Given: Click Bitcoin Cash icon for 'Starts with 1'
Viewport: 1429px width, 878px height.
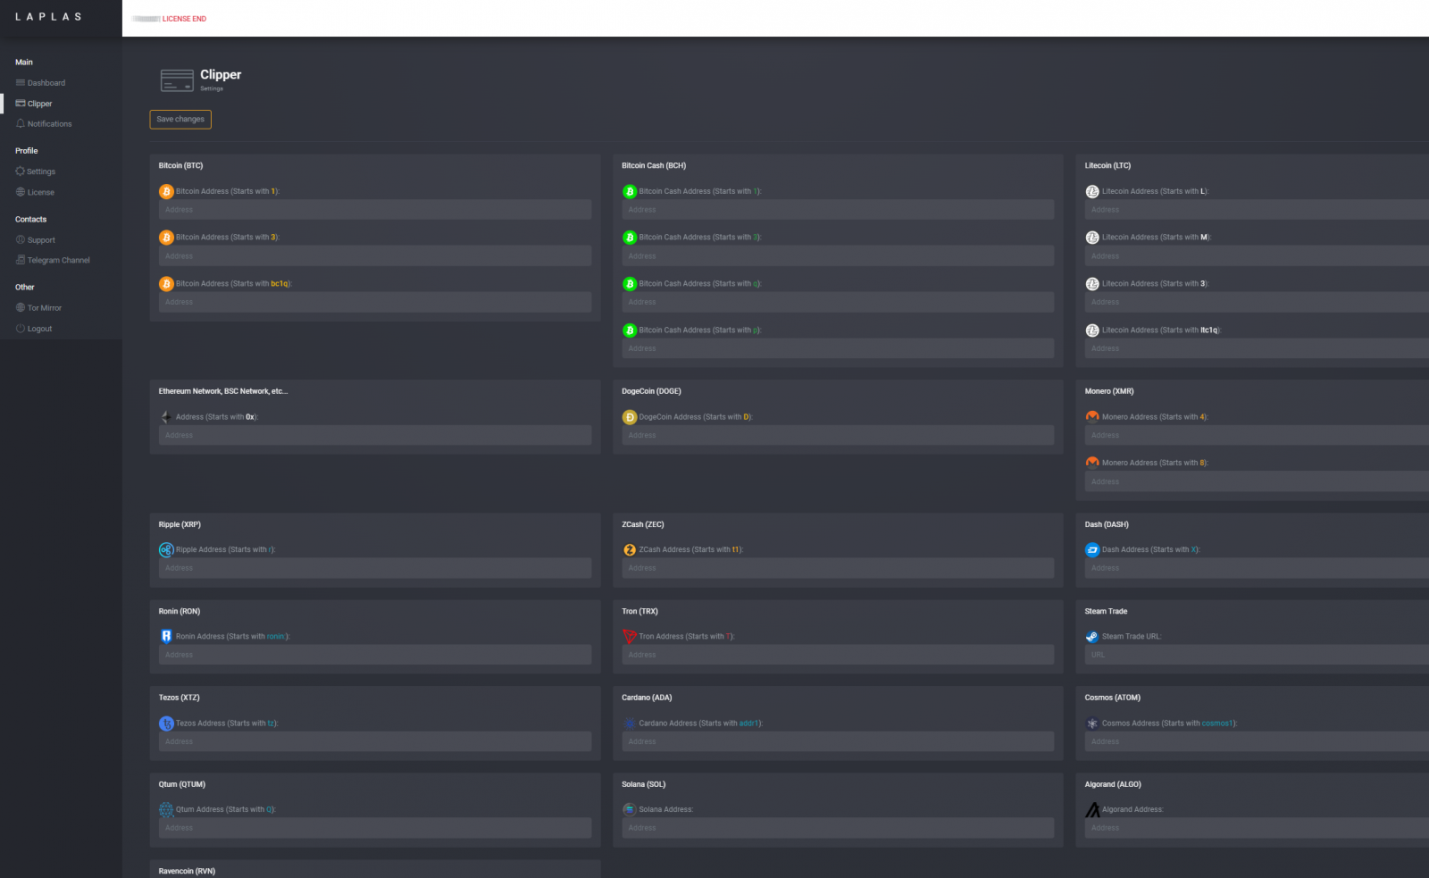Looking at the screenshot, I should [630, 191].
